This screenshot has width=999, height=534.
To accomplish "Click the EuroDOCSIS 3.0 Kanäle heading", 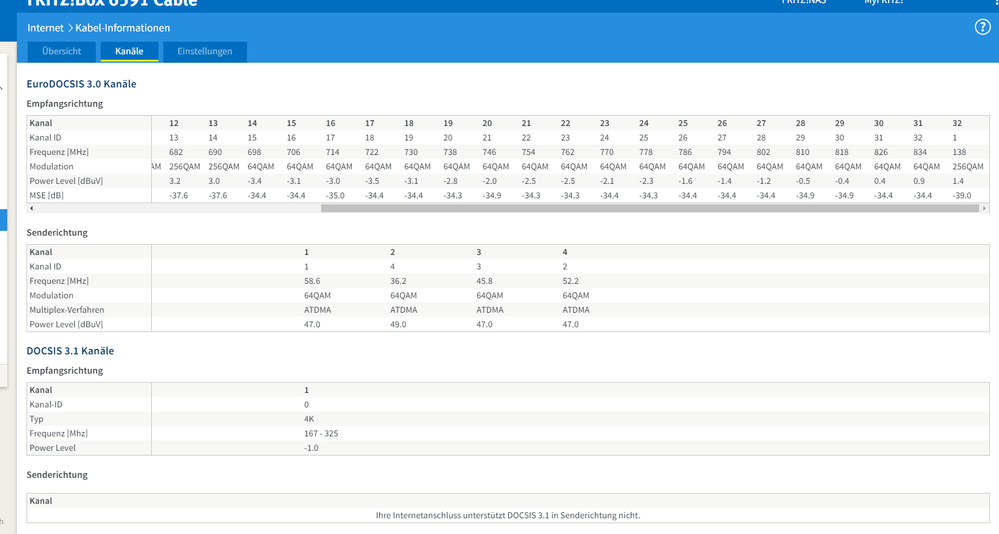I will pos(81,83).
